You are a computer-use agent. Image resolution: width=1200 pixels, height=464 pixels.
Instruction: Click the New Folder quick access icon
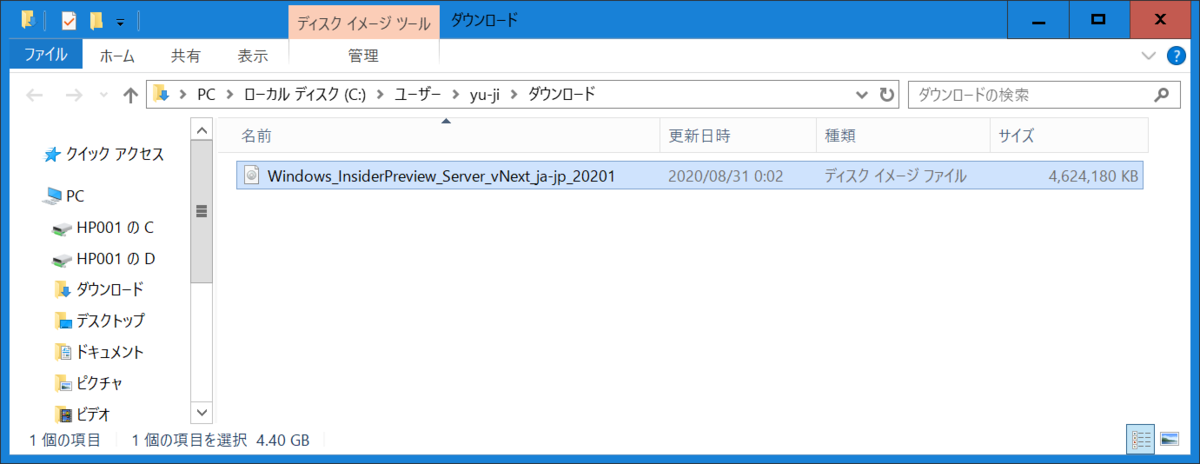(96, 20)
